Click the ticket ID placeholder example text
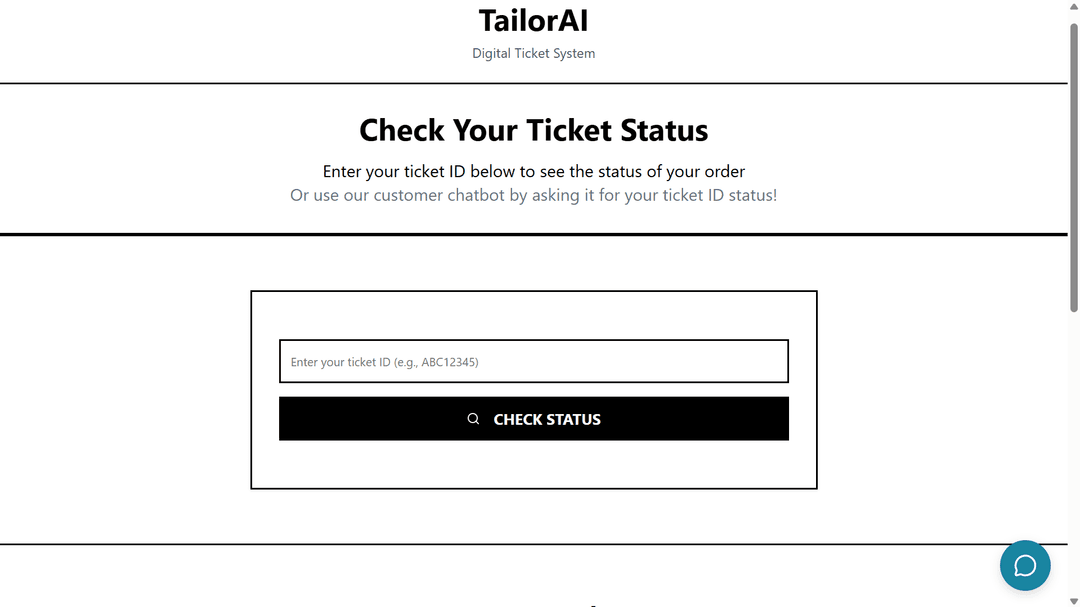 click(x=383, y=362)
